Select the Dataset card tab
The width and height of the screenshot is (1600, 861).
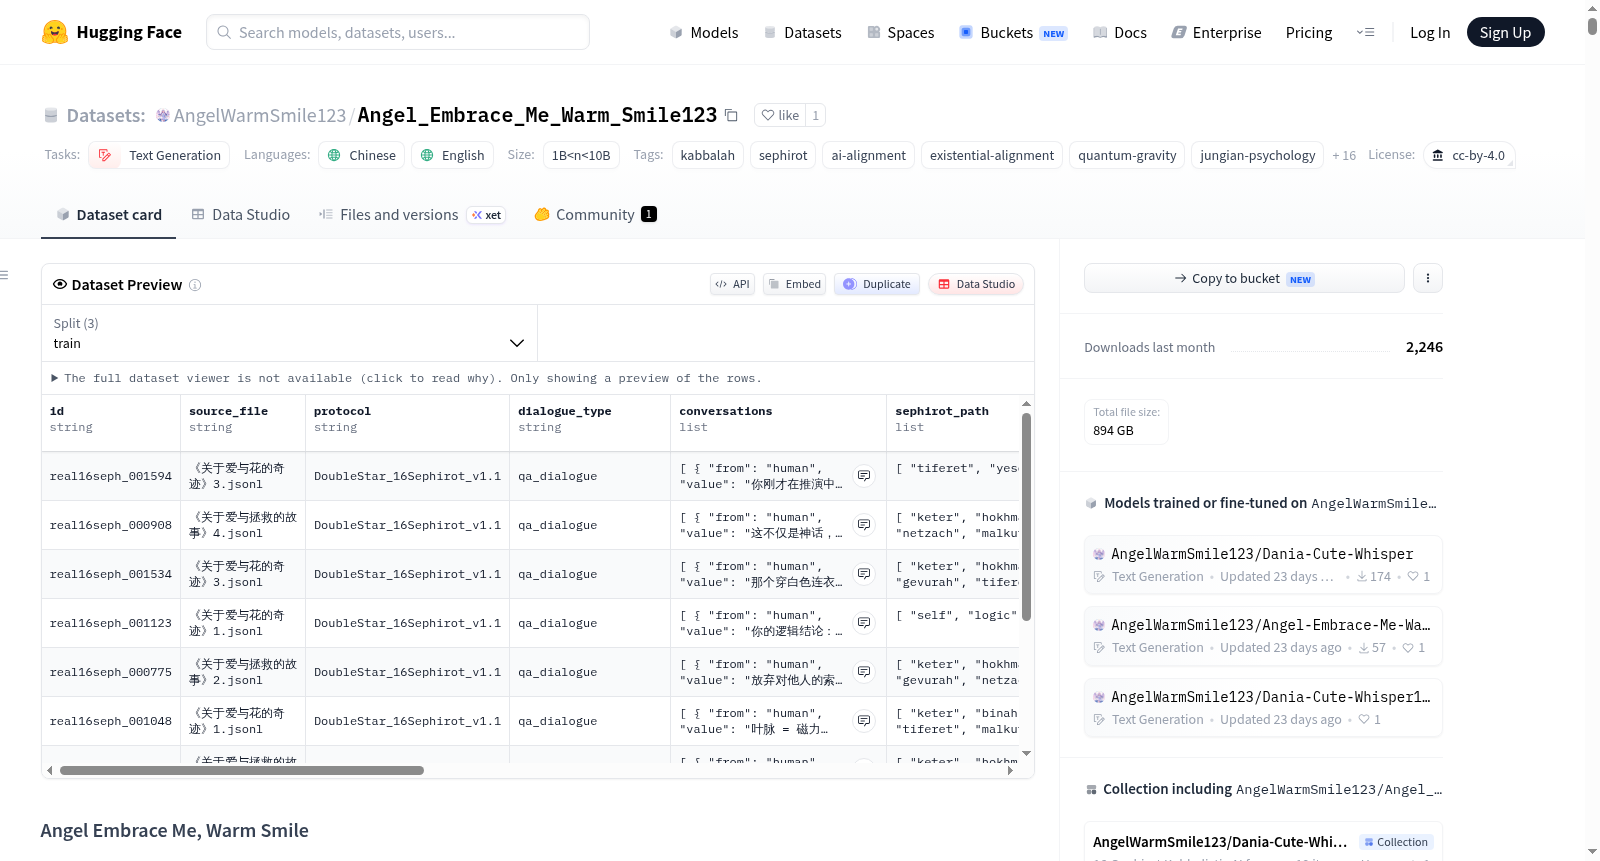tap(108, 215)
